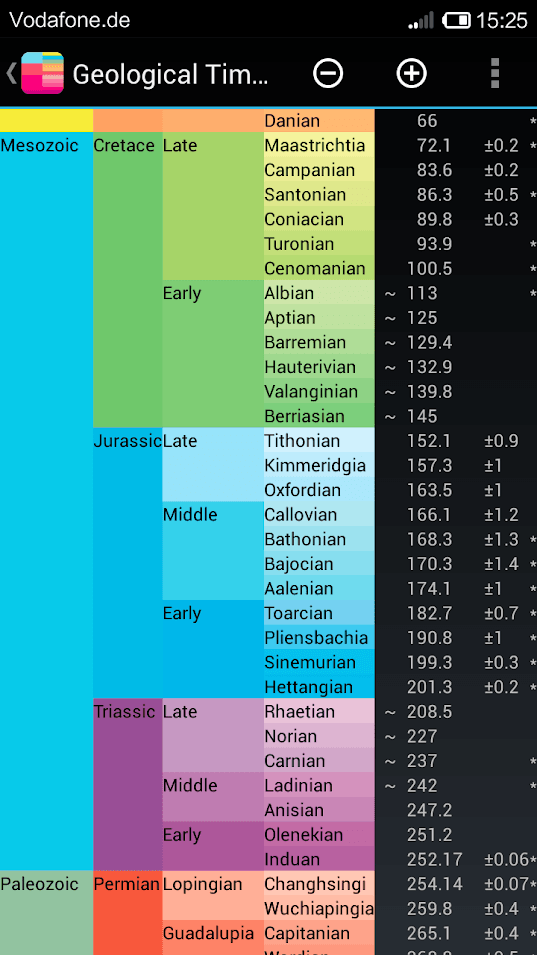Image resolution: width=537 pixels, height=955 pixels.
Task: Tap the Sinemurian stage
Action: pos(319,661)
